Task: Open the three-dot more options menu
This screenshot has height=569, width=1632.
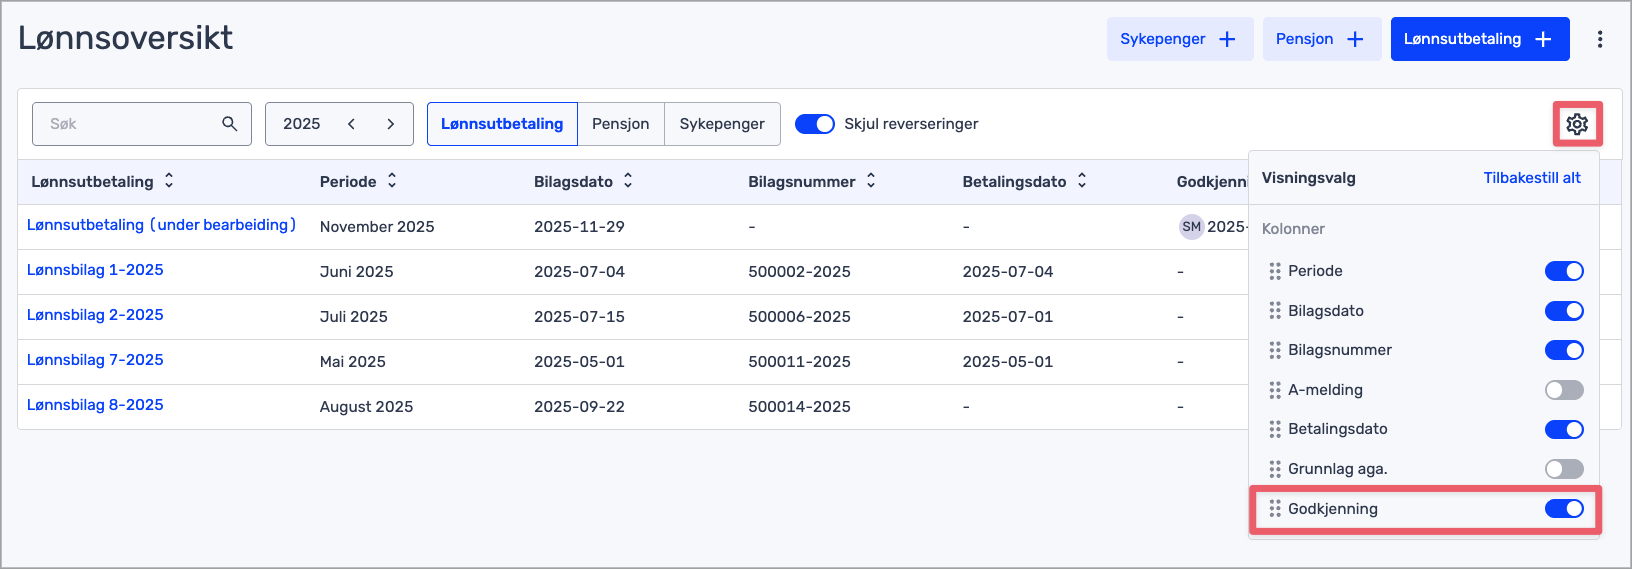Action: [1600, 39]
